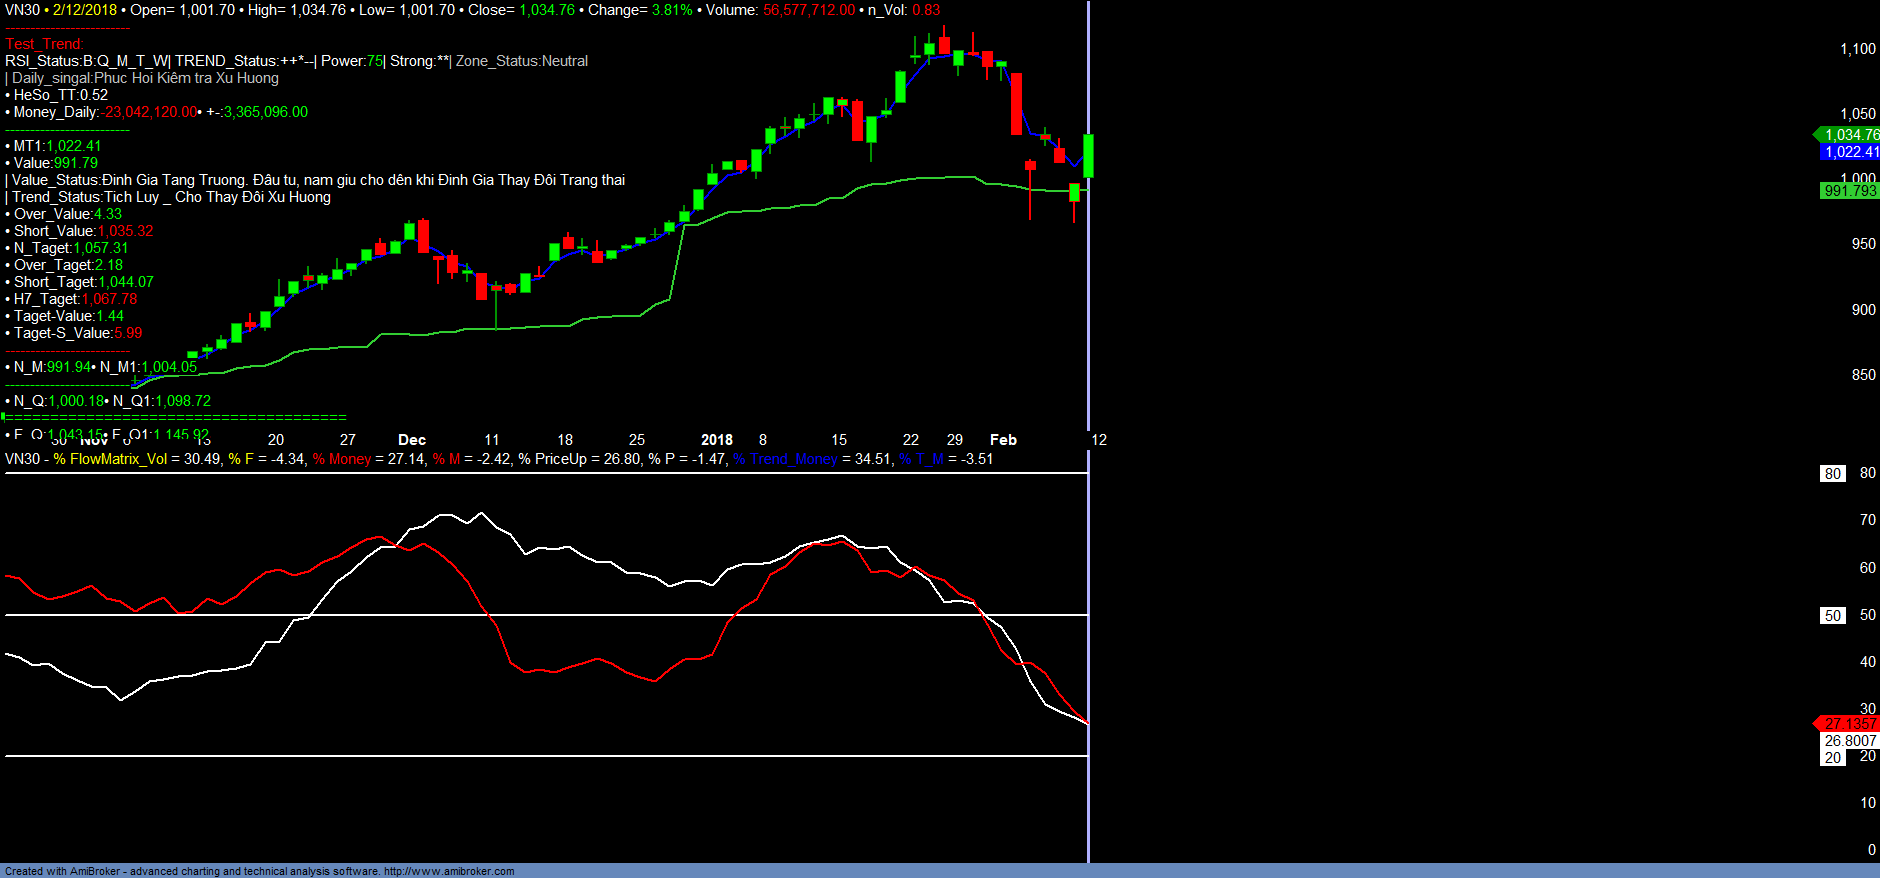Click the Zone_Status:Neutral text

(x=522, y=61)
